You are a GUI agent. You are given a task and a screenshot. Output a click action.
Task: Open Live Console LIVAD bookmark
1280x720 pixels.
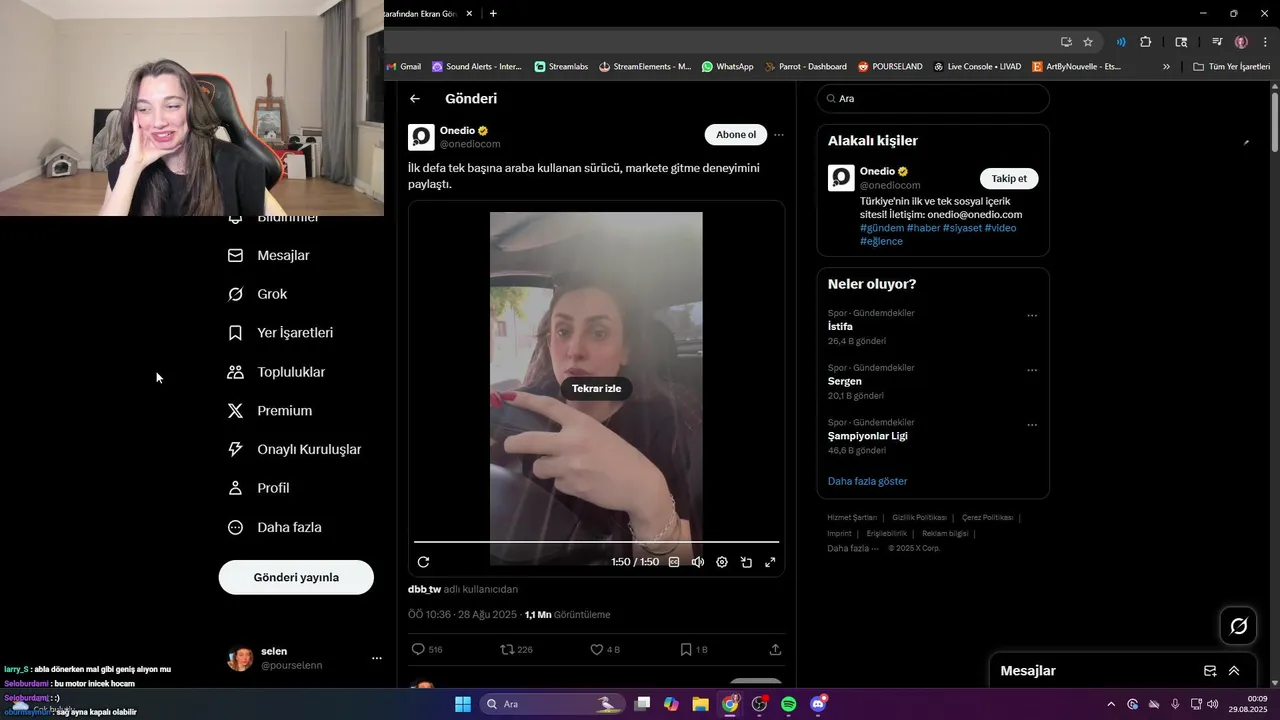pyautogui.click(x=977, y=67)
